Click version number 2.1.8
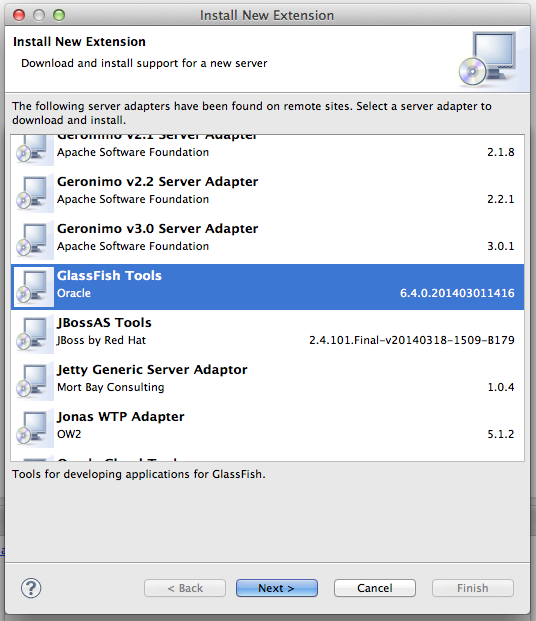 tap(501, 152)
